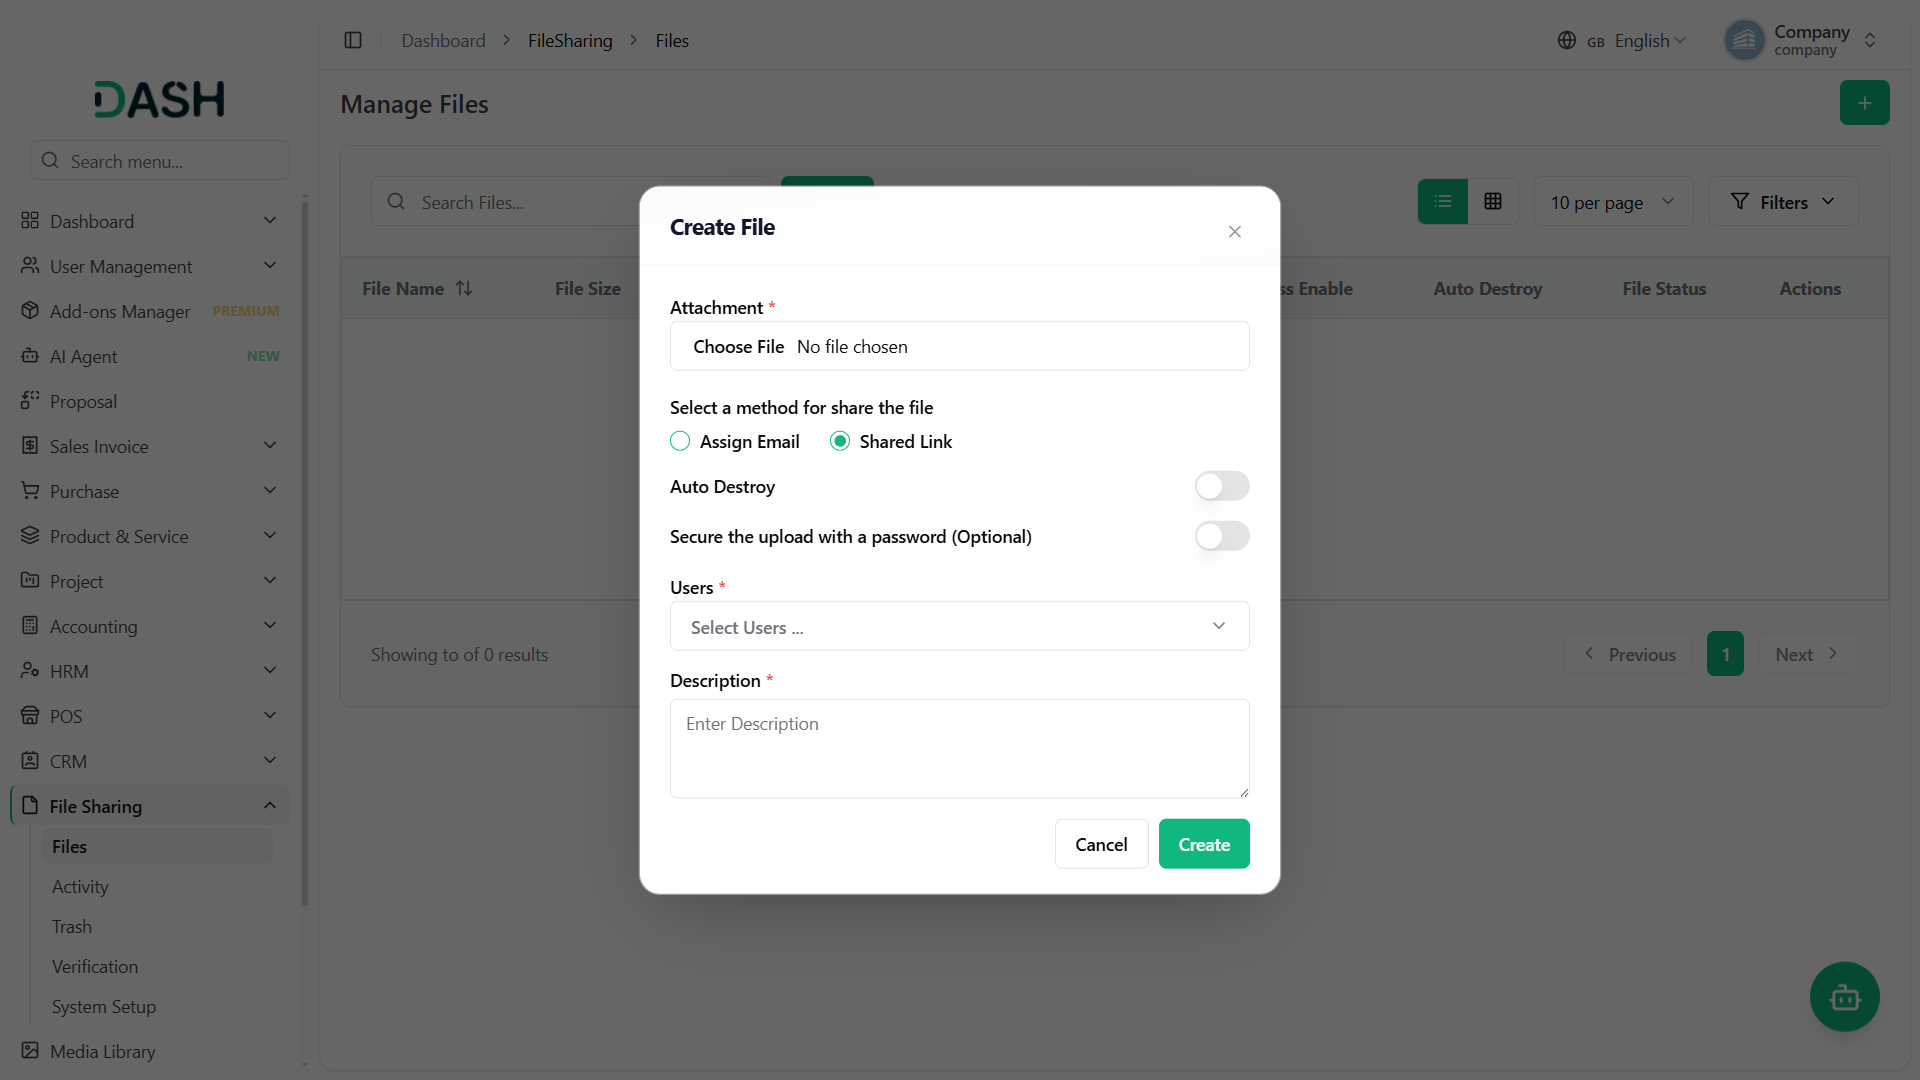Switch to list view icon

(1442, 201)
